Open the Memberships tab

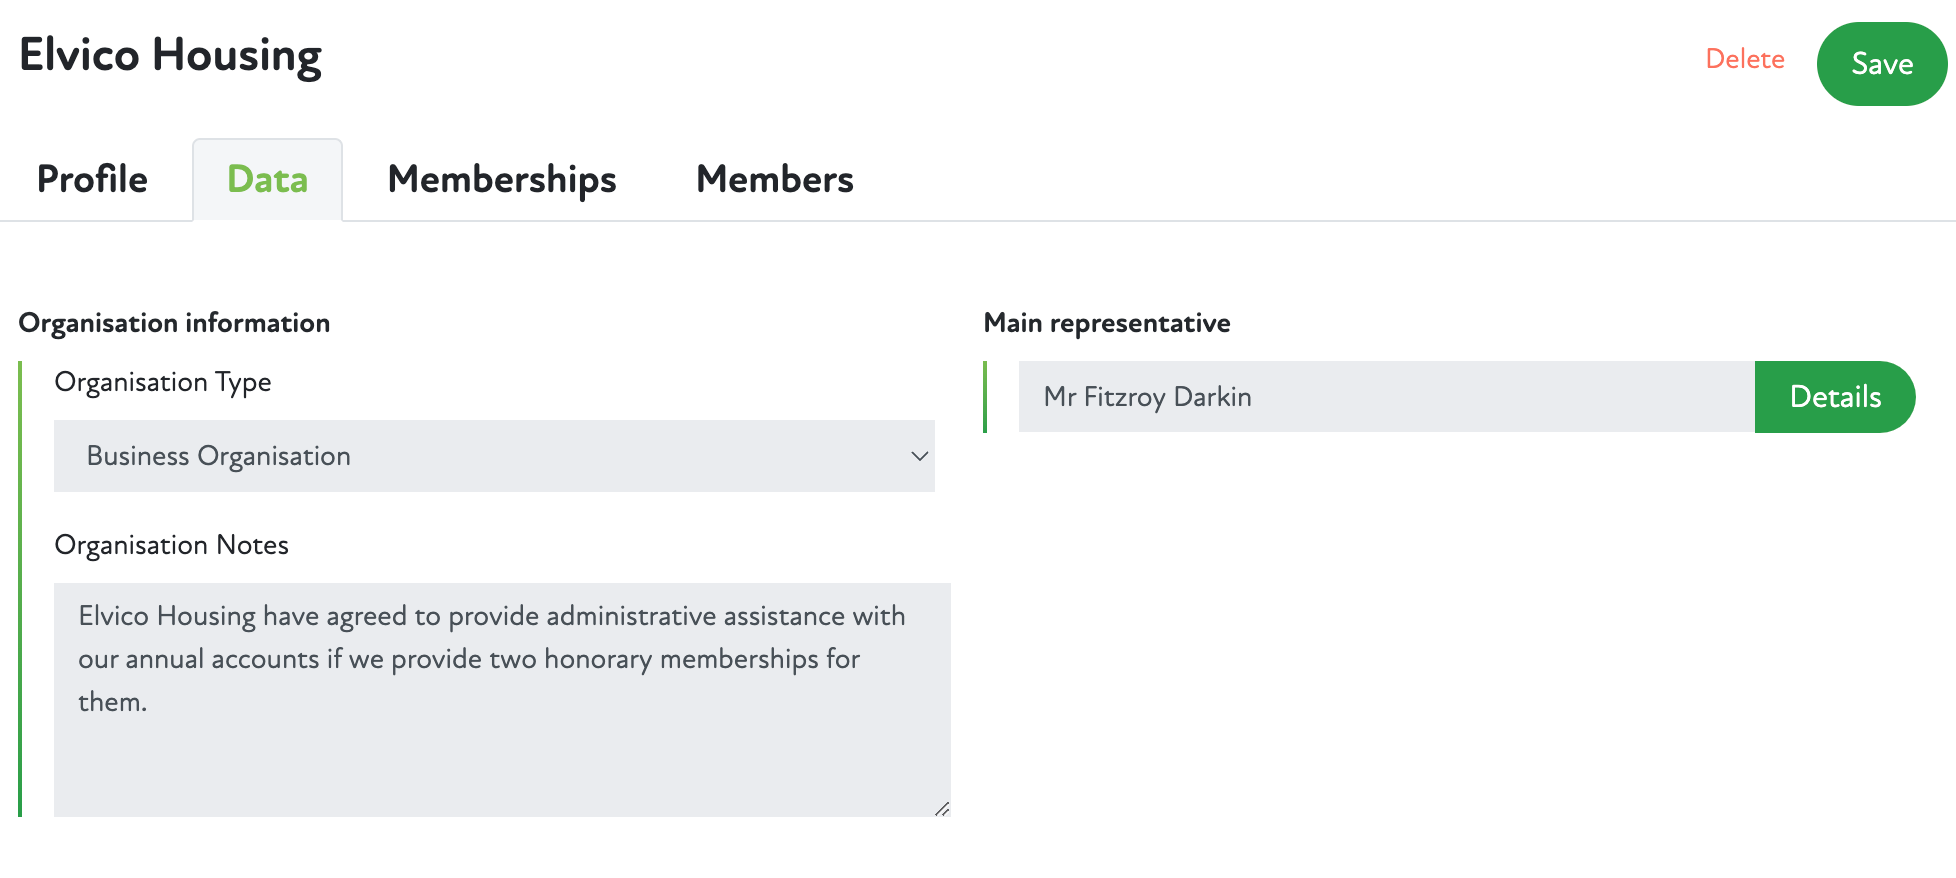pos(501,180)
